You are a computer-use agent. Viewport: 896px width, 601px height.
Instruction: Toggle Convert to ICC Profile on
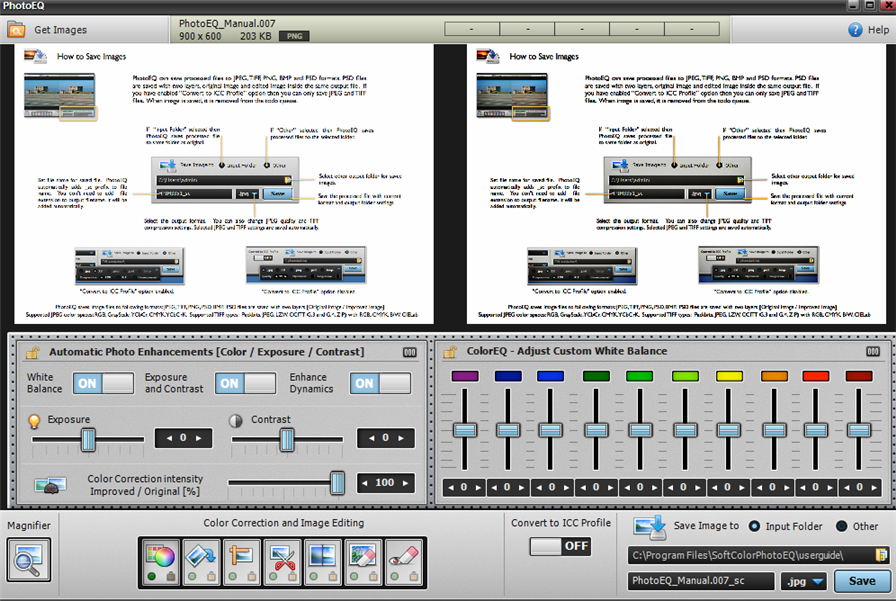(x=560, y=546)
